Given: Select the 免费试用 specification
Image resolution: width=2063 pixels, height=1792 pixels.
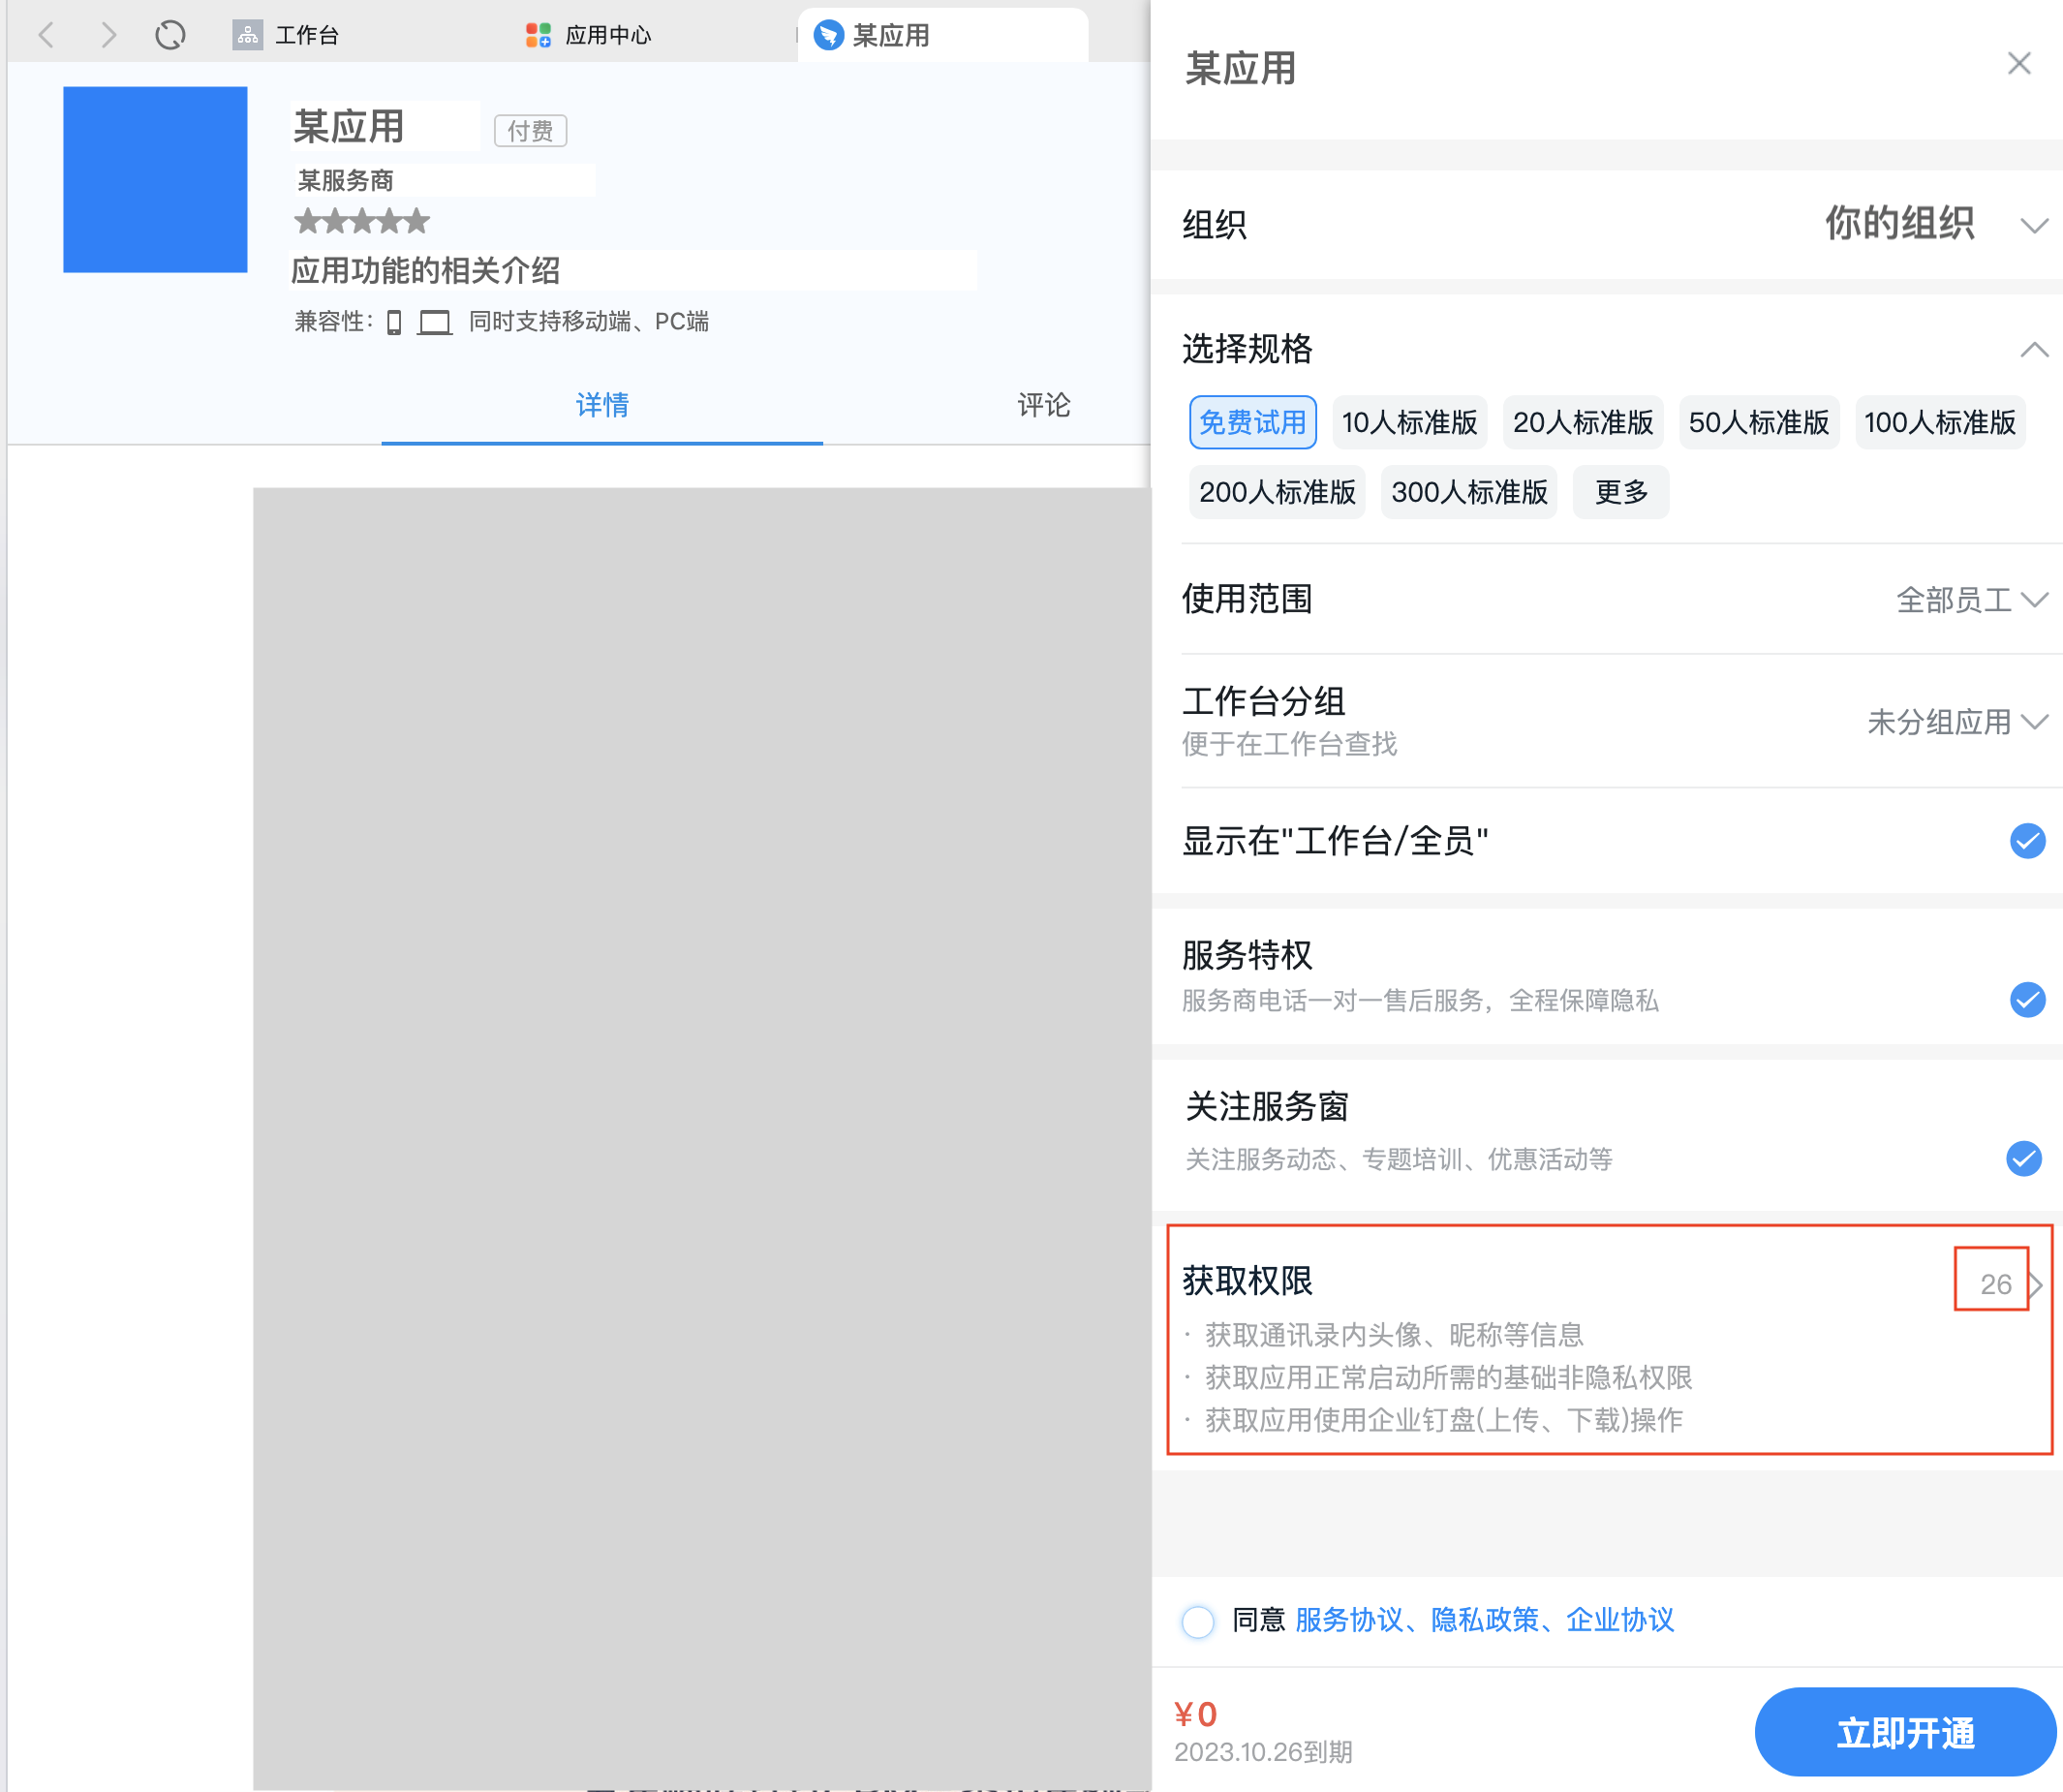Looking at the screenshot, I should pyautogui.click(x=1252, y=422).
